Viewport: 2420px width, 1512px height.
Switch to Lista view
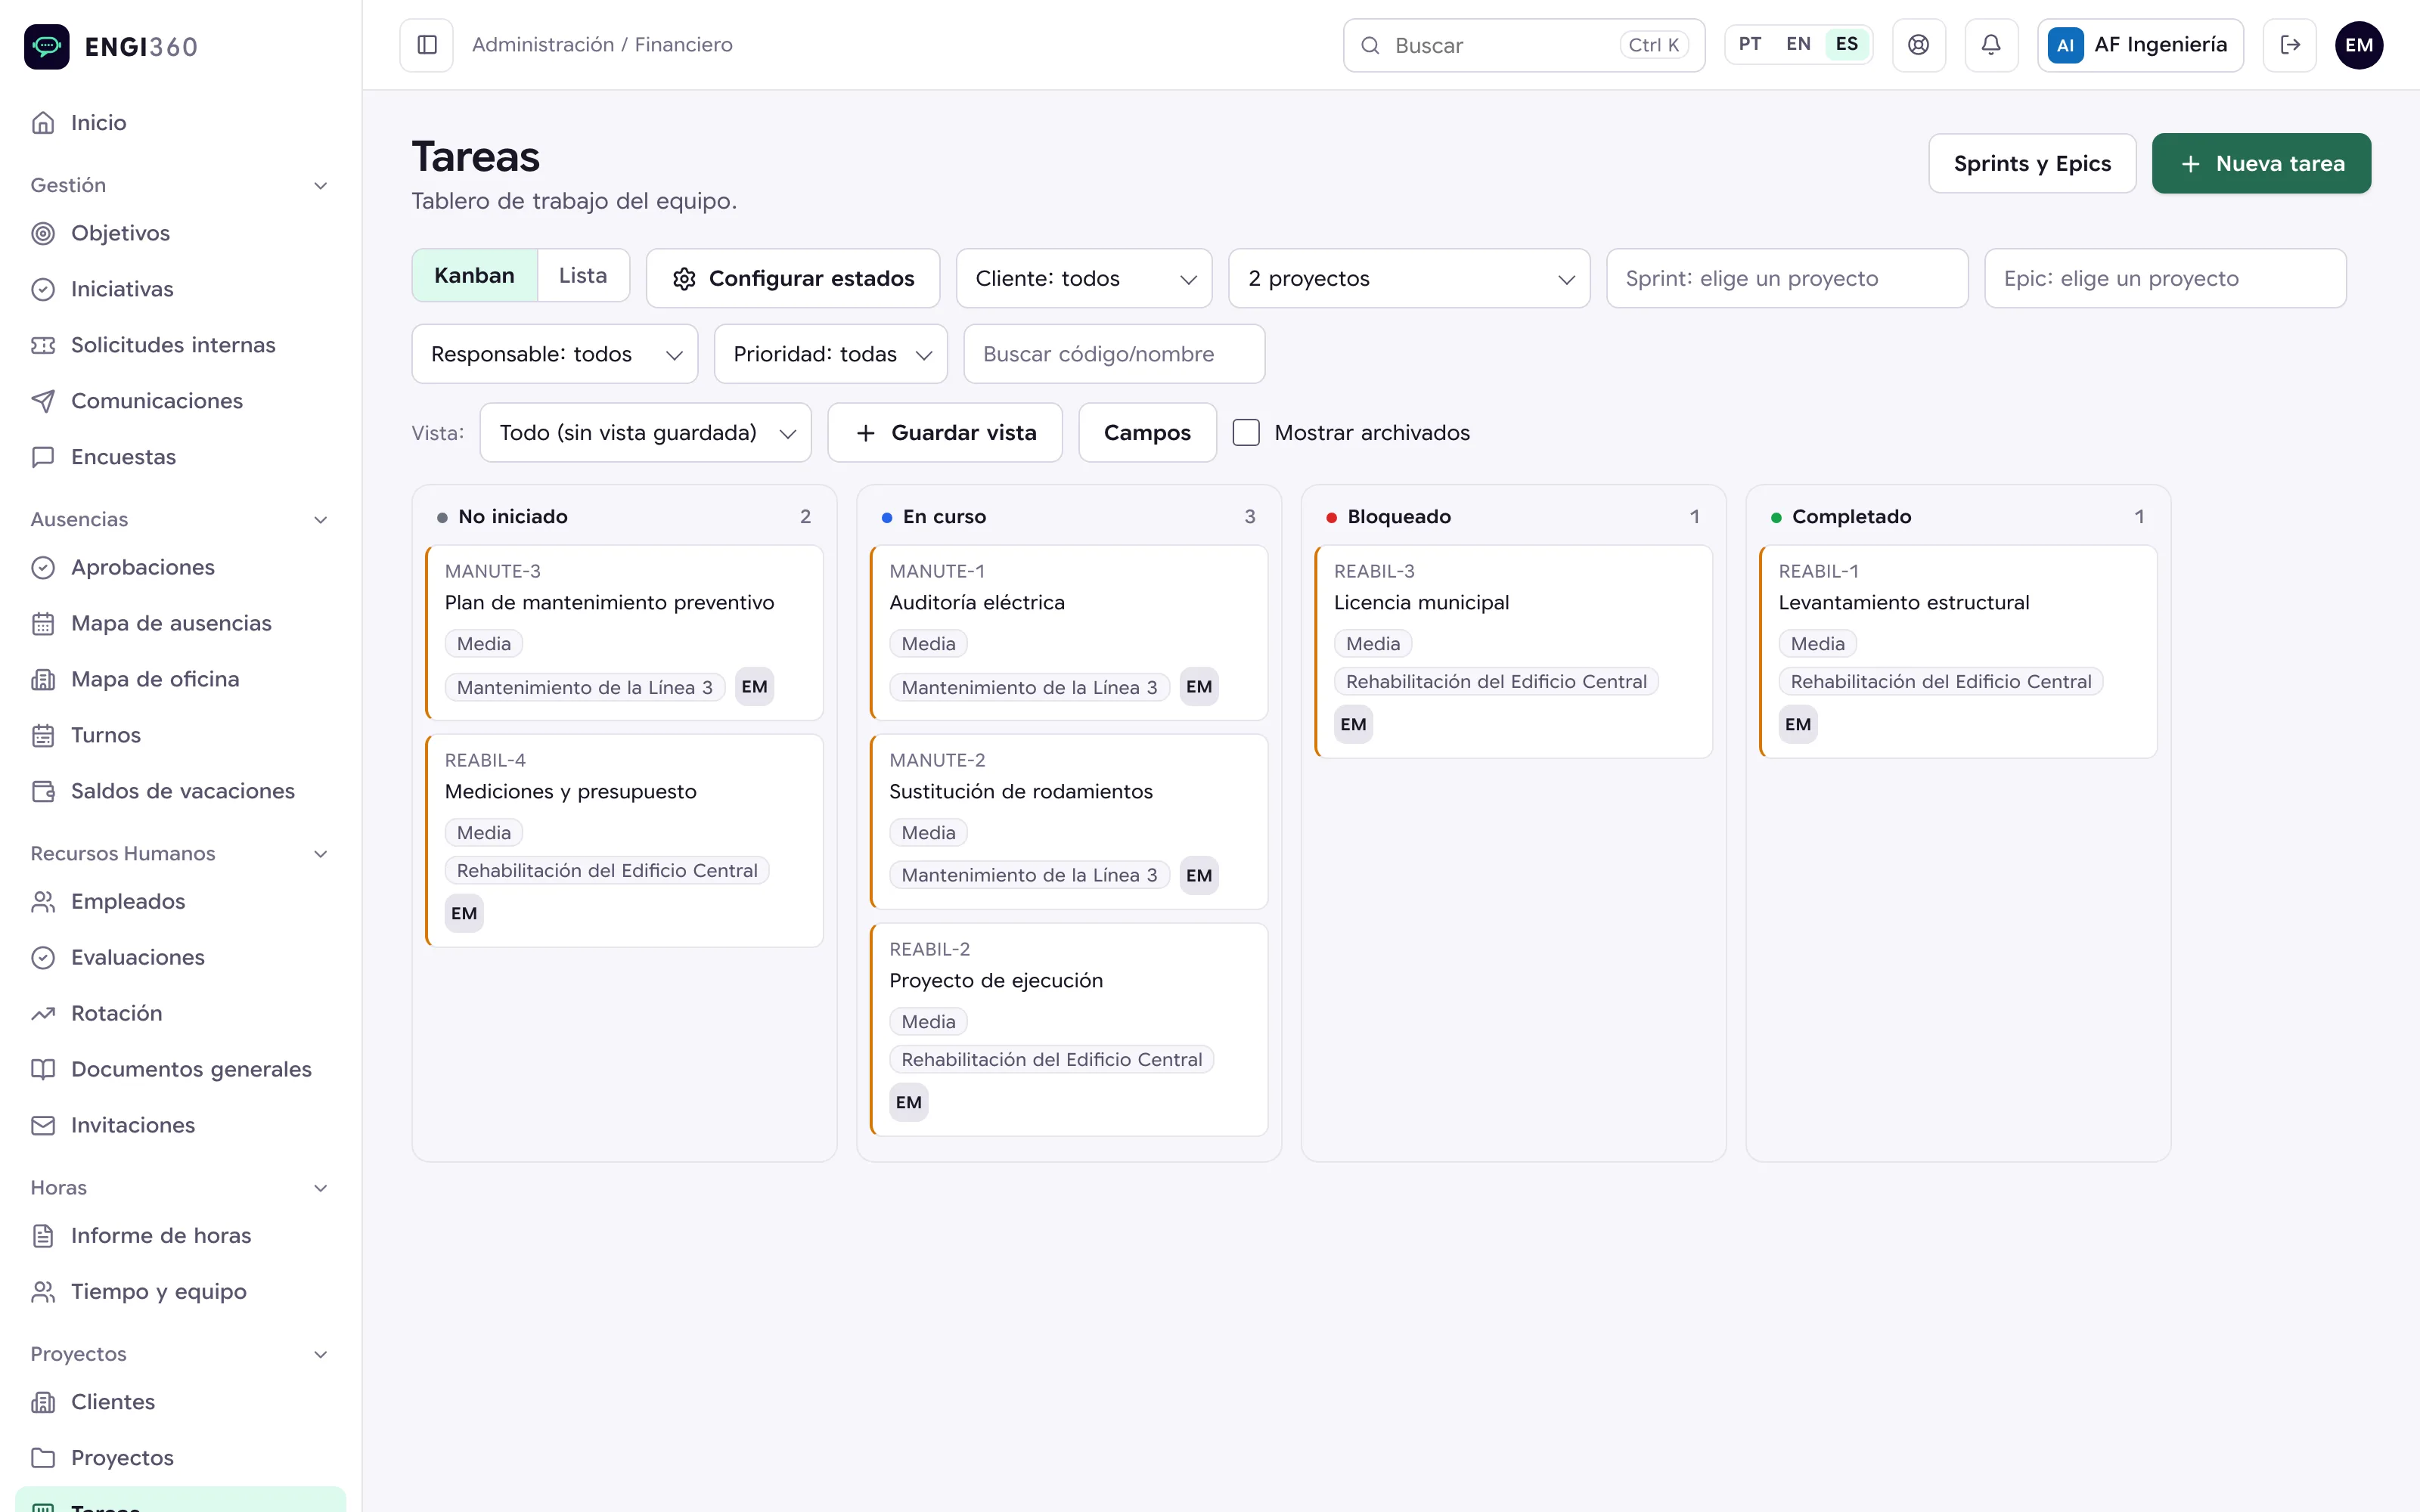(583, 275)
